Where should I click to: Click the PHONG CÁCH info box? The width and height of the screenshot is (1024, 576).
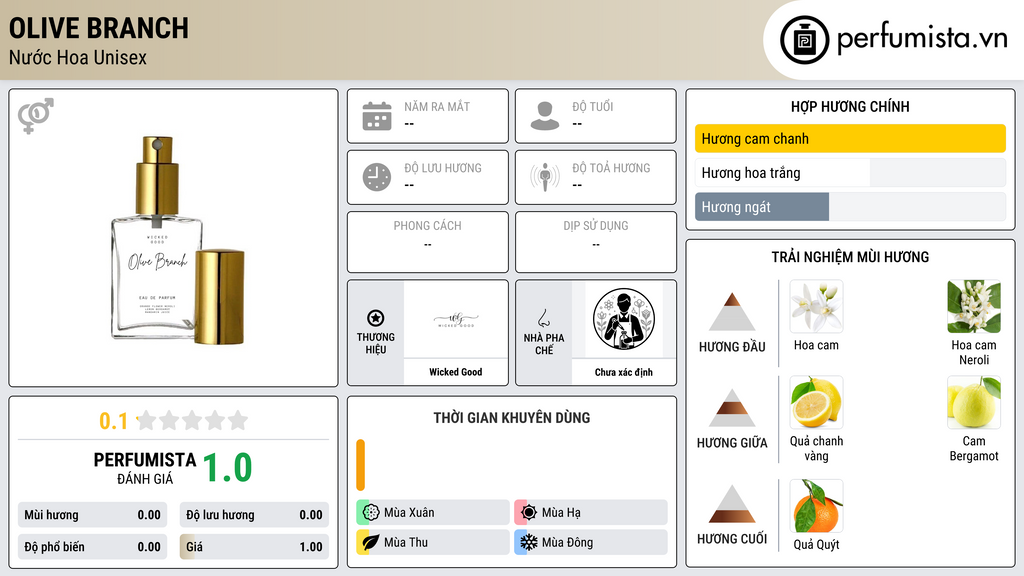click(428, 242)
